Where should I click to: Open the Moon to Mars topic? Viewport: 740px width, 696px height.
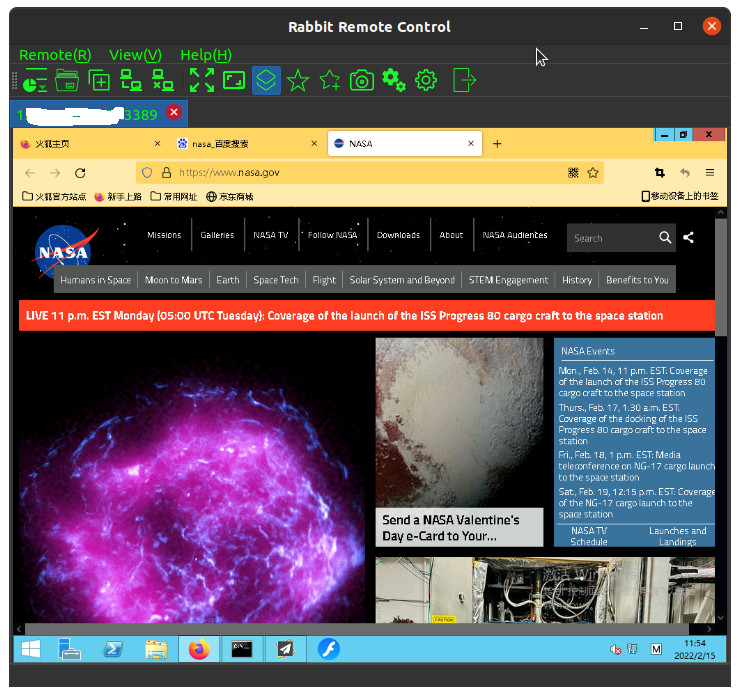pos(173,280)
